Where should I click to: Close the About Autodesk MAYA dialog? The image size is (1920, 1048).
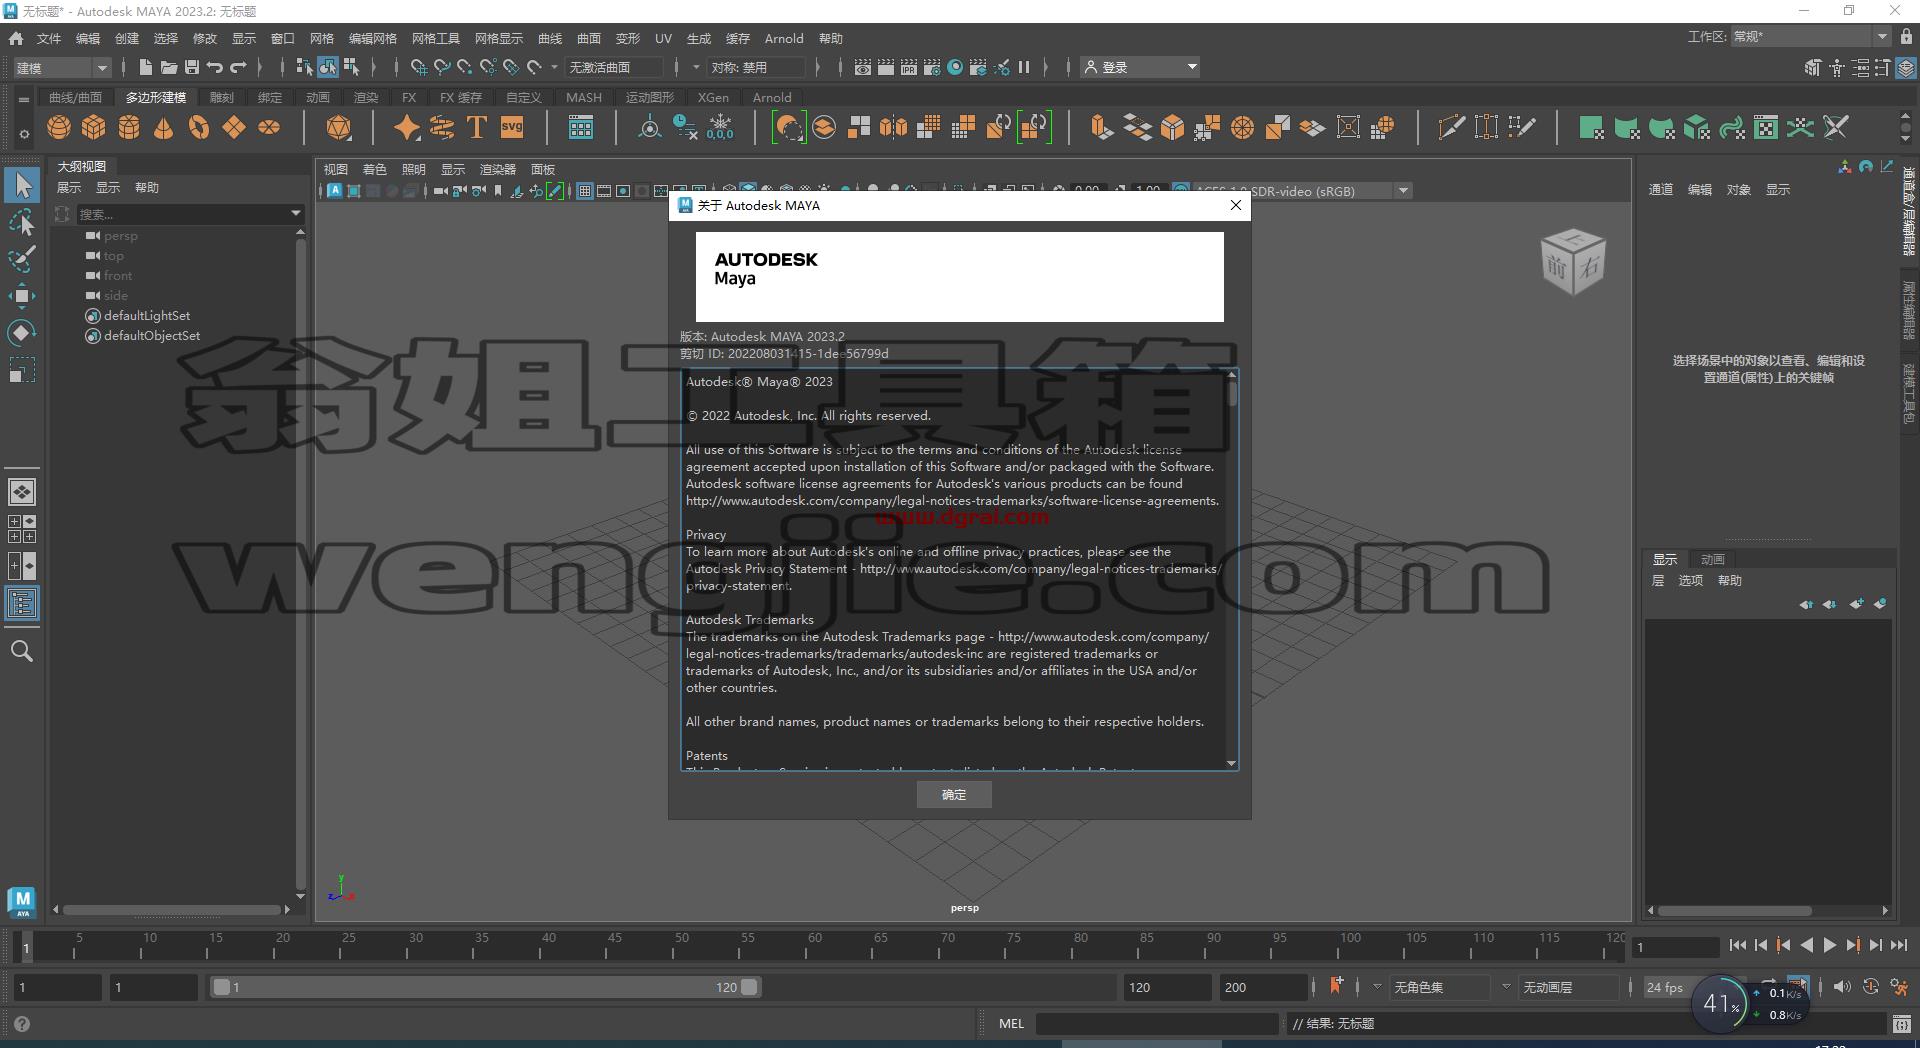tap(1236, 205)
